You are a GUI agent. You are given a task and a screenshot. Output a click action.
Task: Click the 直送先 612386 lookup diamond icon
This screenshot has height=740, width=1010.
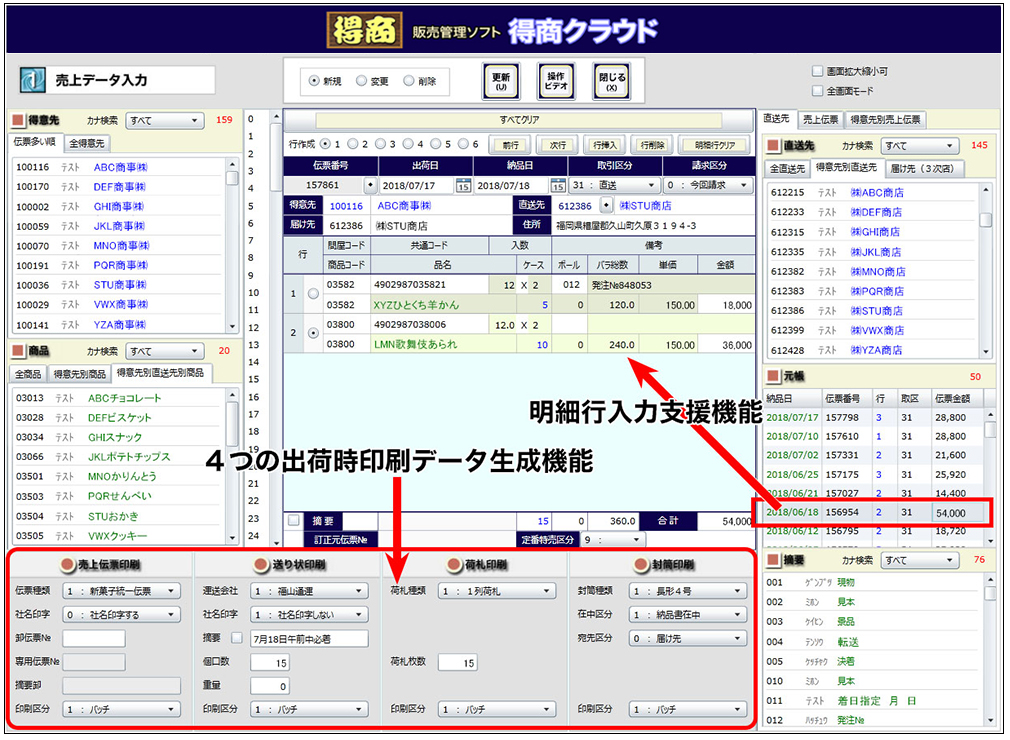point(606,205)
